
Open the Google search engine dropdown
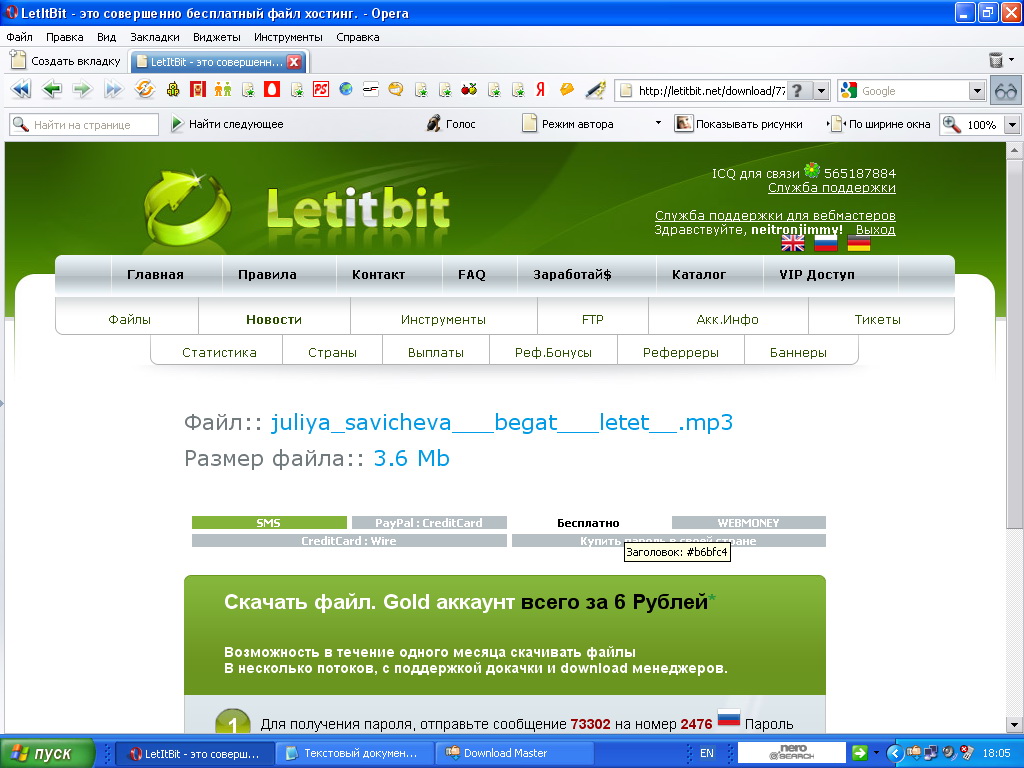pyautogui.click(x=977, y=91)
